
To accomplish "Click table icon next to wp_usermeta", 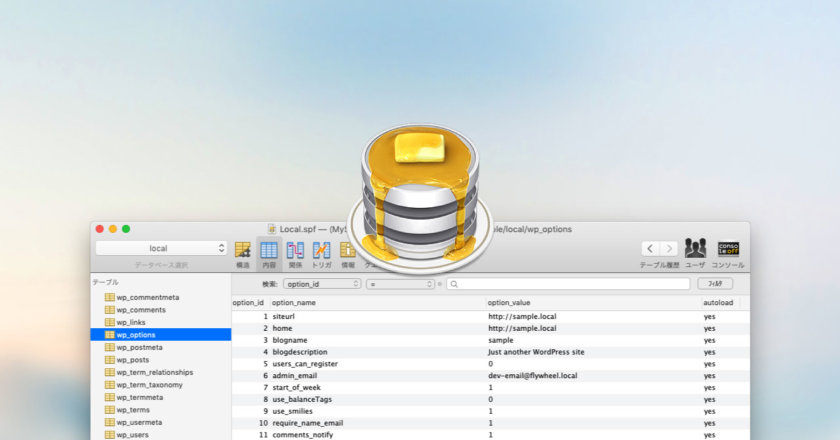I will [x=110, y=422].
